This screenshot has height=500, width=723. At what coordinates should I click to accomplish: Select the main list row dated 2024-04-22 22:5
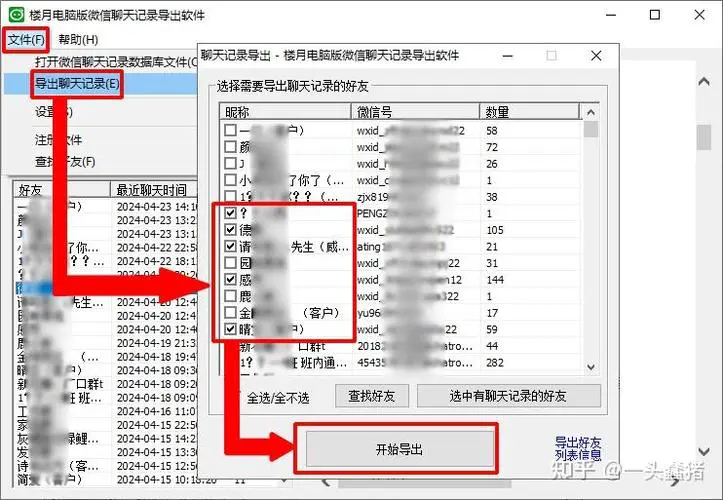pyautogui.click(x=107, y=247)
